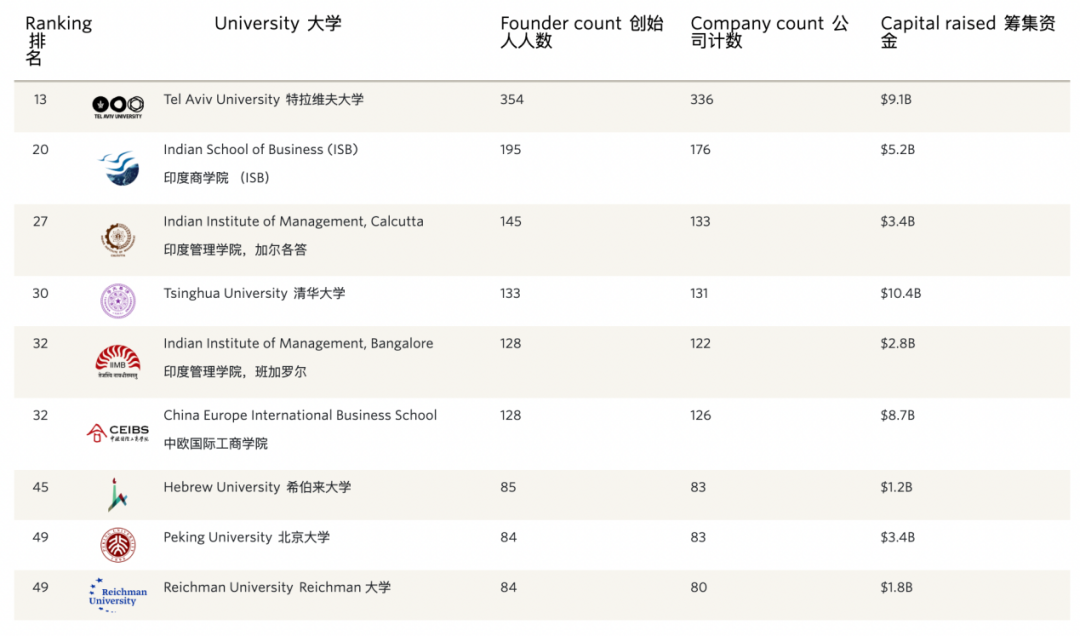
Task: Click the University column header
Action: (278, 23)
